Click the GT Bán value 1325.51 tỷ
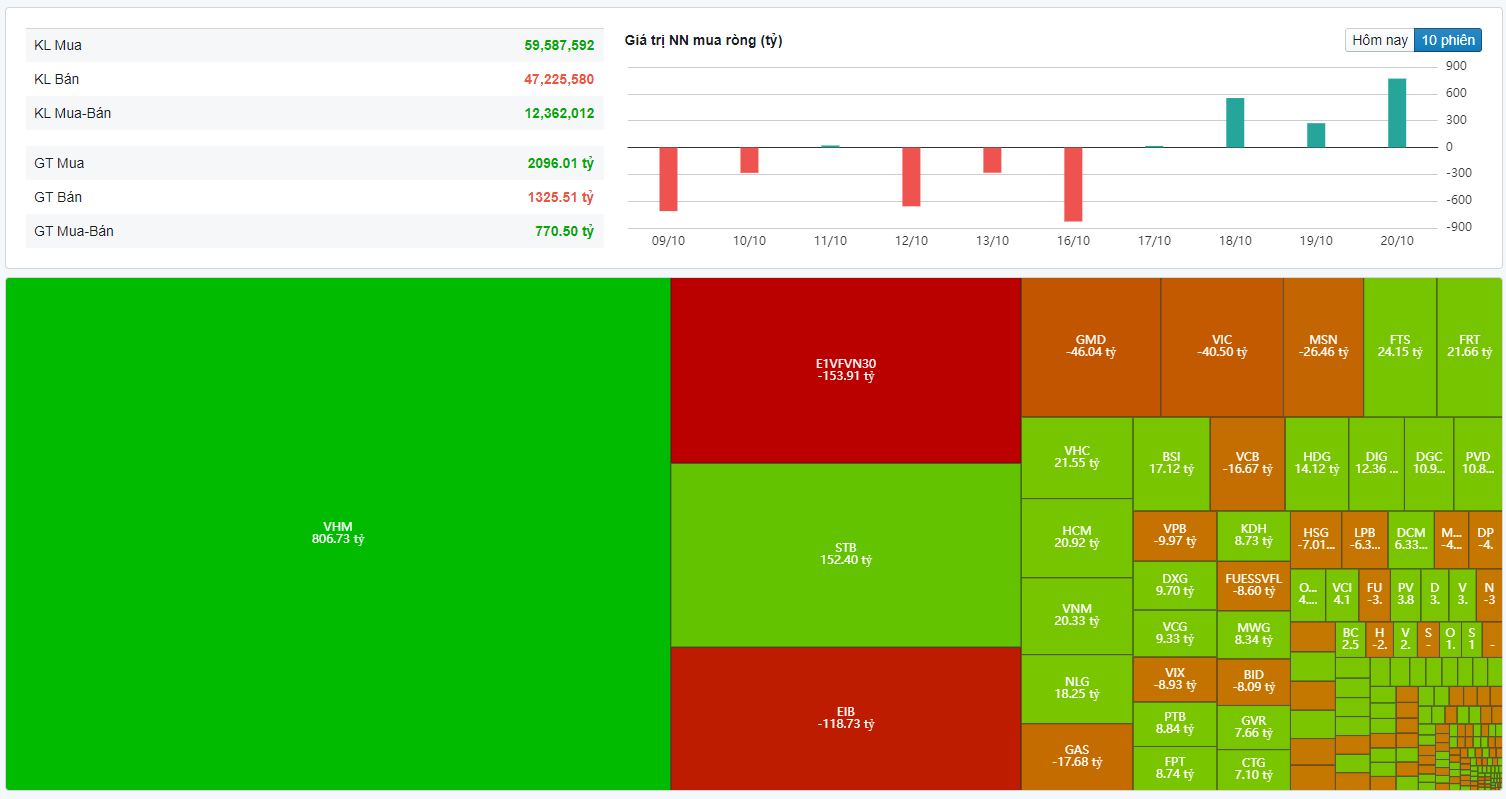The width and height of the screenshot is (1506, 799). point(561,197)
